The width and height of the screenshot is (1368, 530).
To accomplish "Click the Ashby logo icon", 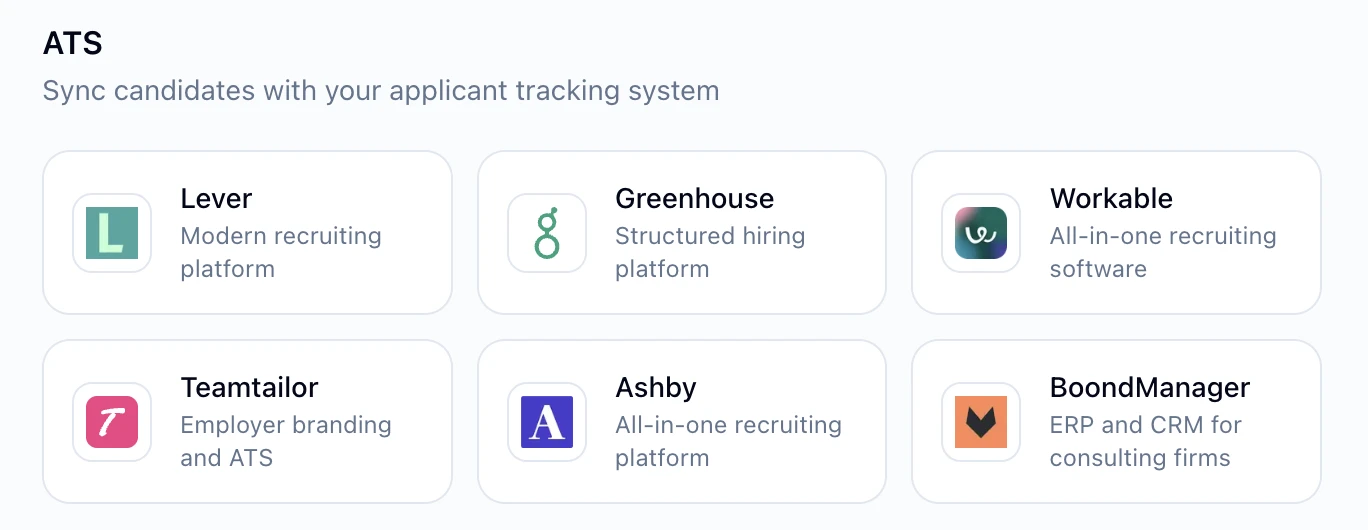I will click(x=547, y=422).
